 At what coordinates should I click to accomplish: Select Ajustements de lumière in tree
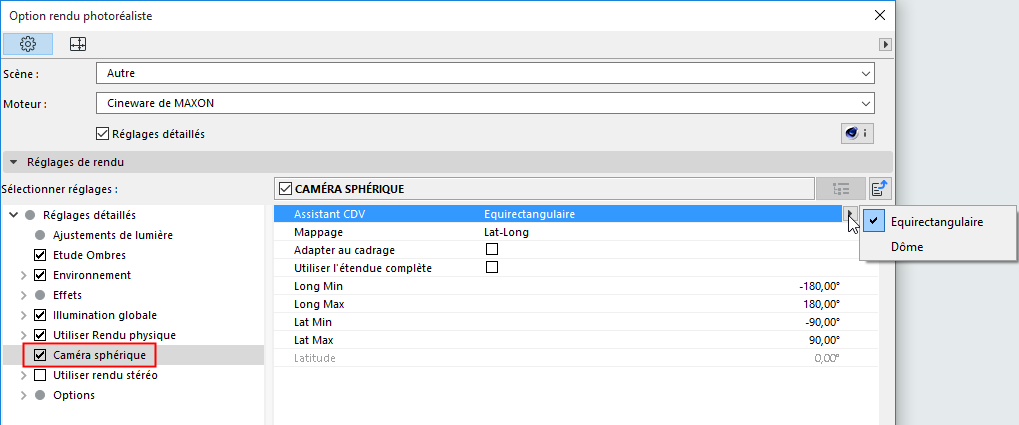(x=113, y=235)
